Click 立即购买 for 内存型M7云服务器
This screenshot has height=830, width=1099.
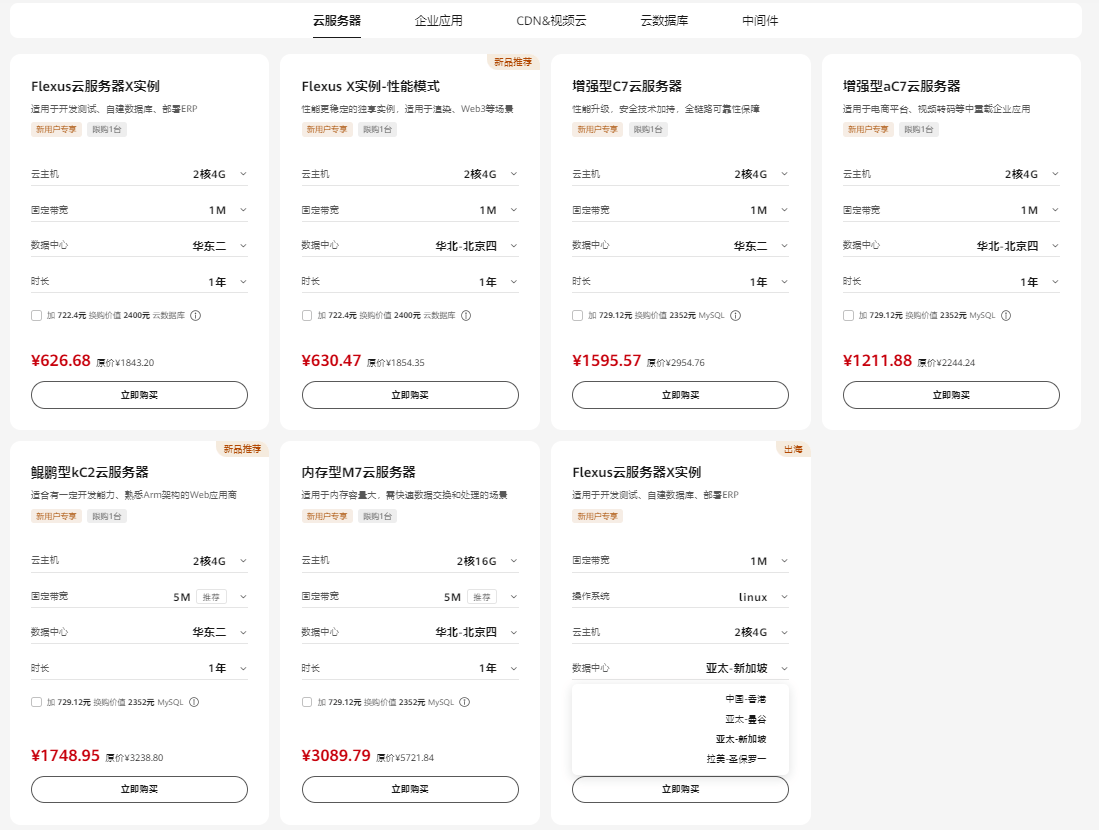[x=410, y=789]
